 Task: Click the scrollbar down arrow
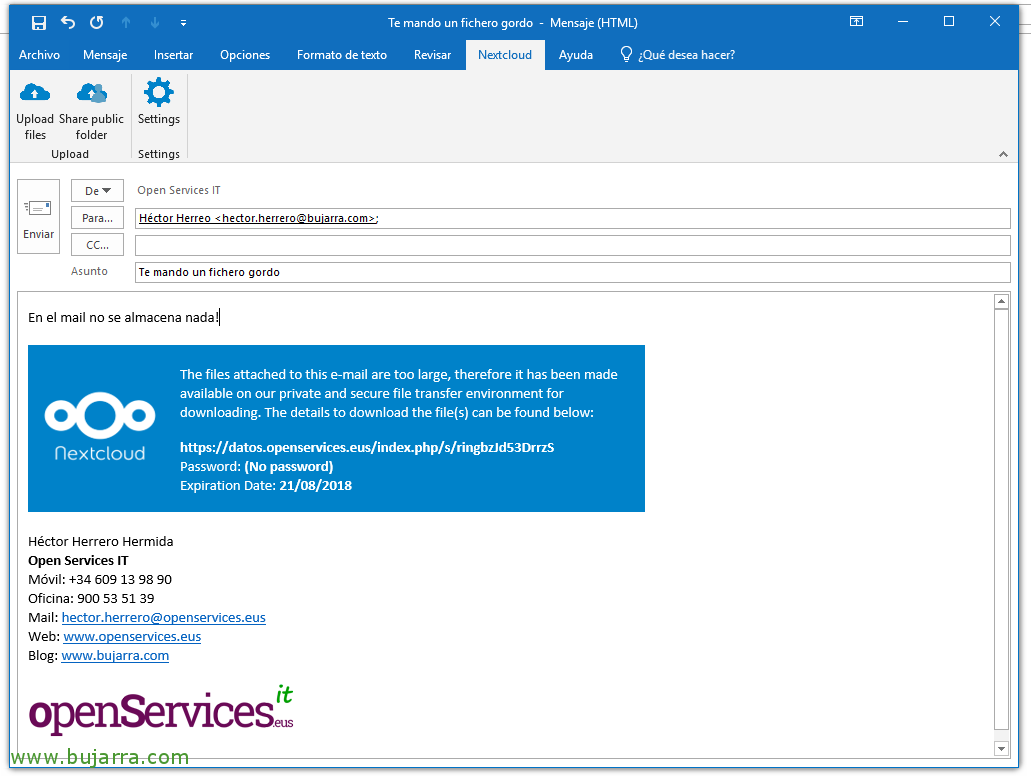[1001, 749]
